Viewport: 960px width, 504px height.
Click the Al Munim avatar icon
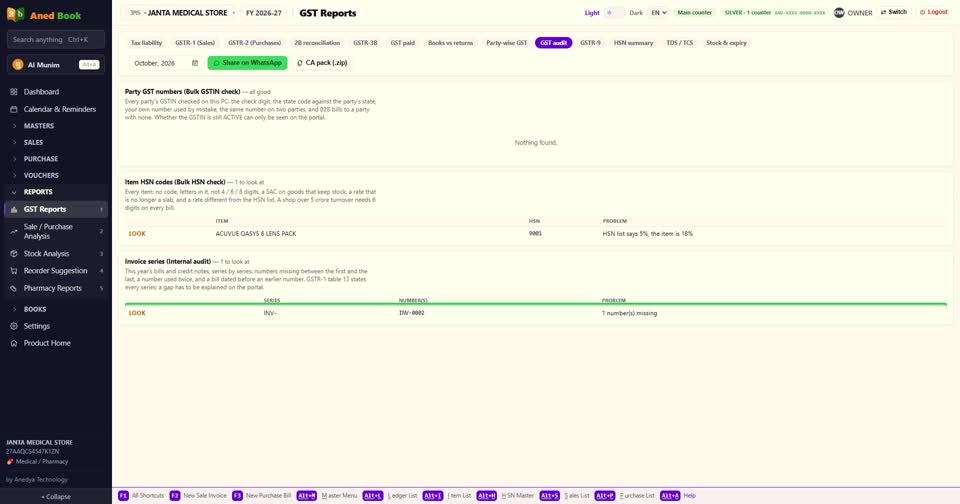pyautogui.click(x=18, y=64)
